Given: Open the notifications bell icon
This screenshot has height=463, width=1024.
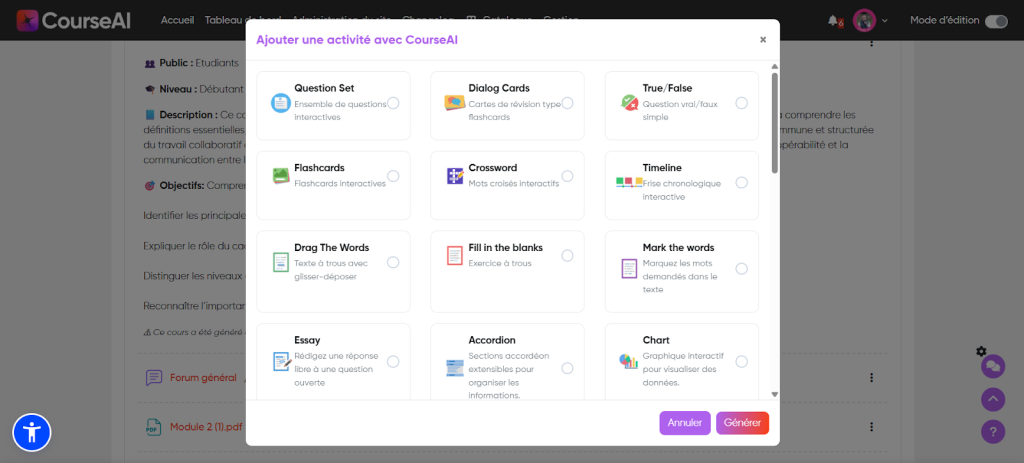Looking at the screenshot, I should [x=833, y=20].
